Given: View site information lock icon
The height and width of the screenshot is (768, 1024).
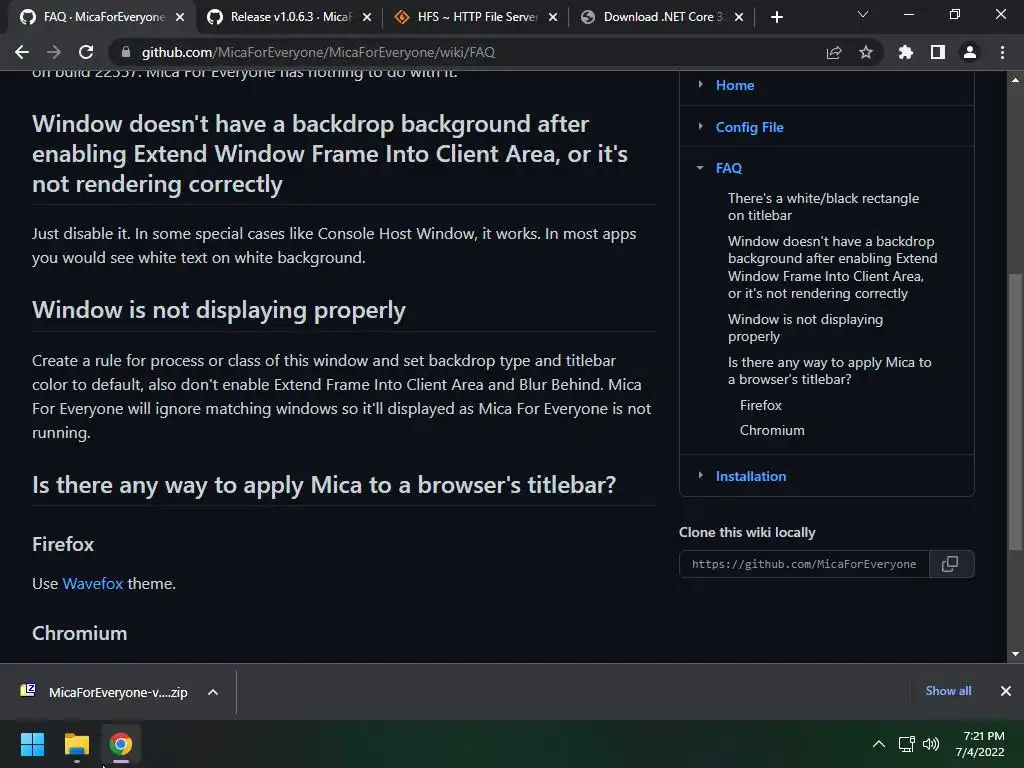Looking at the screenshot, I should [x=126, y=52].
